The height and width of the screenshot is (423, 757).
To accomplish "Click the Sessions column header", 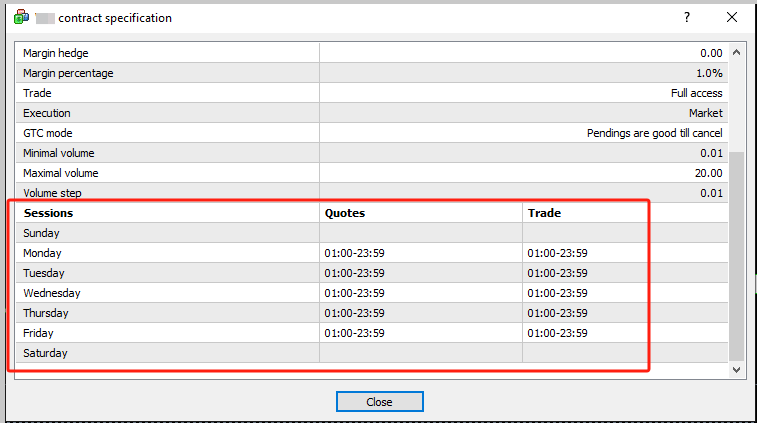I will click(x=48, y=213).
